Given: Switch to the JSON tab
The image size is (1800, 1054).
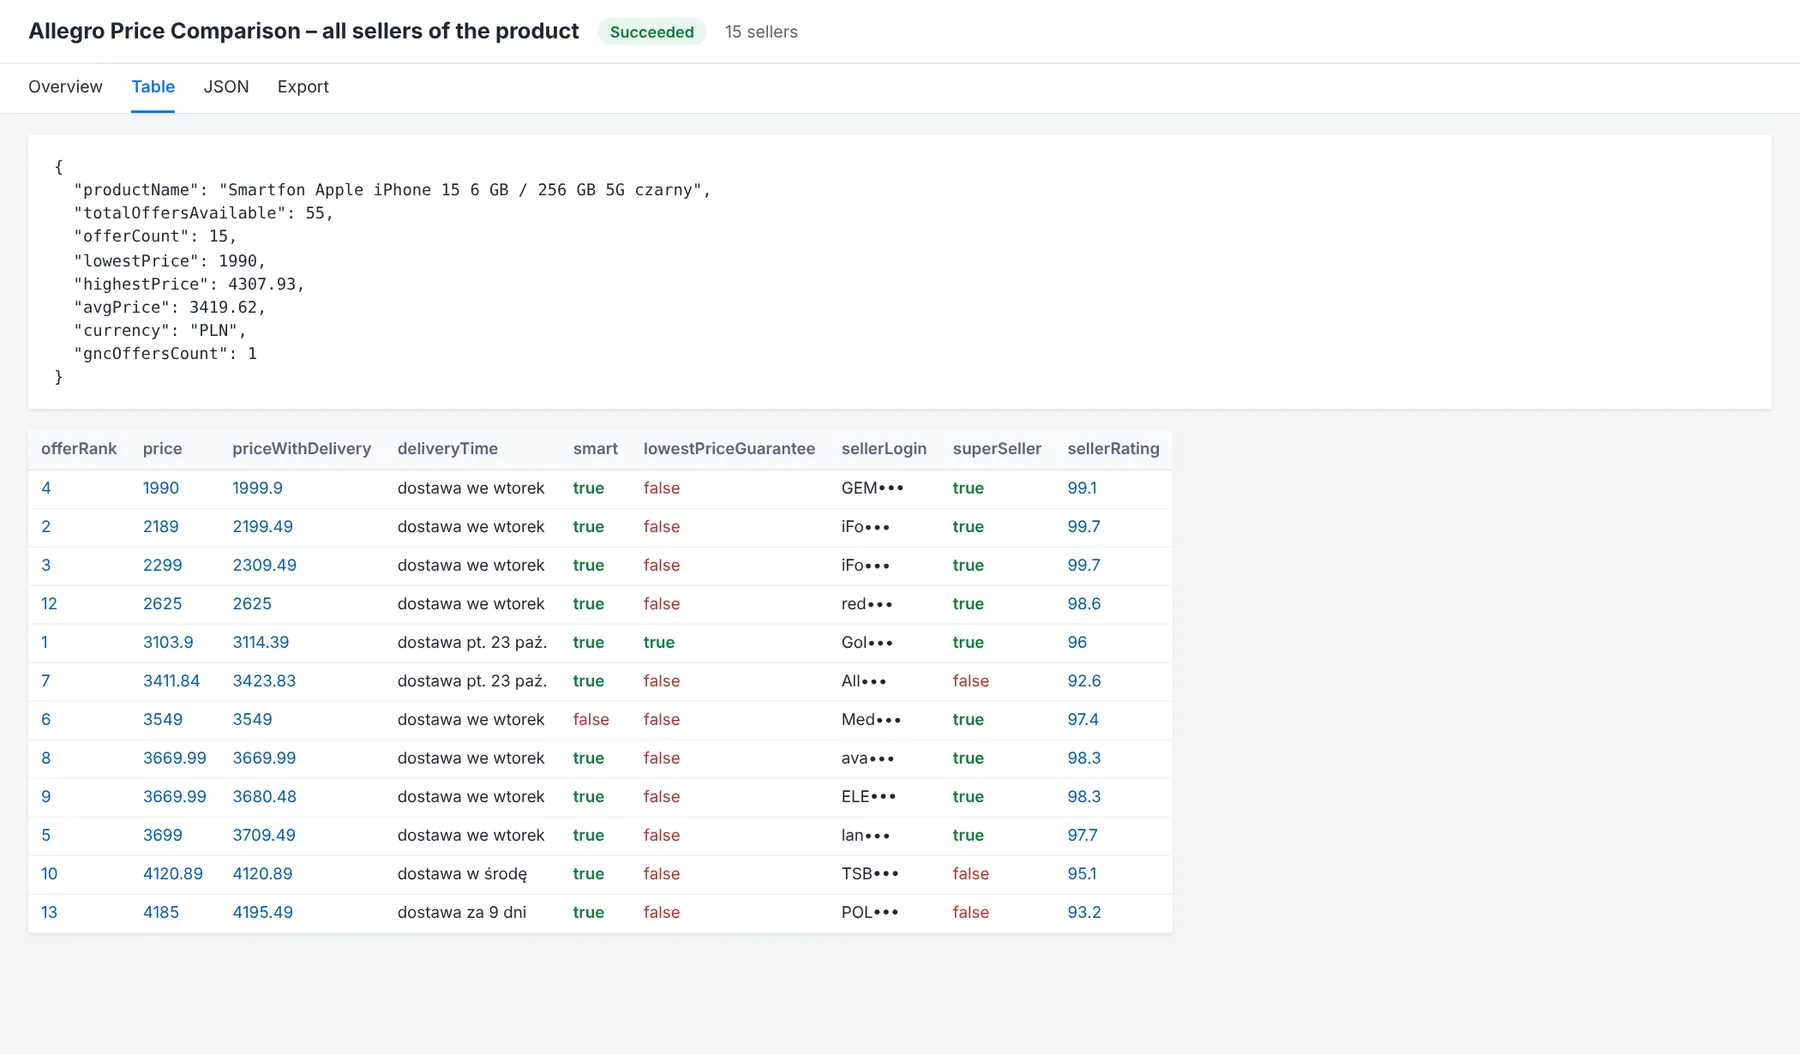Looking at the screenshot, I should pos(226,87).
